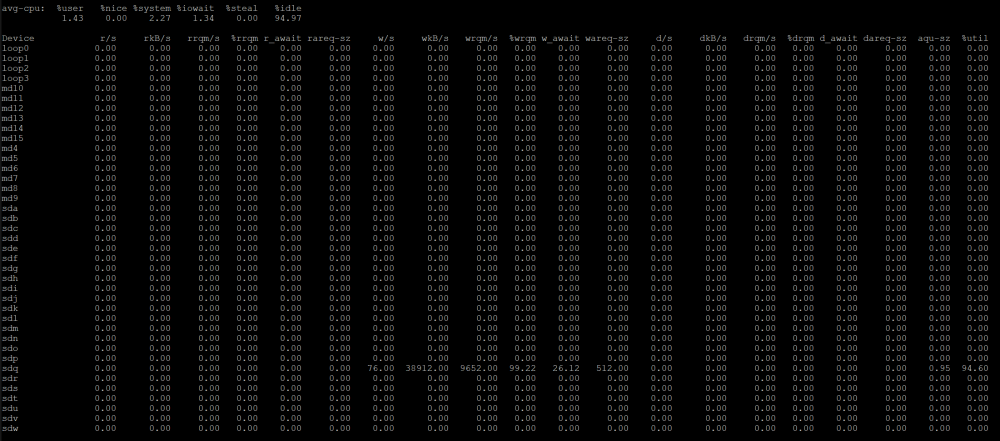Screen dimensions: 1000x441
Task: Select the md7 device name
Action: pos(10,178)
